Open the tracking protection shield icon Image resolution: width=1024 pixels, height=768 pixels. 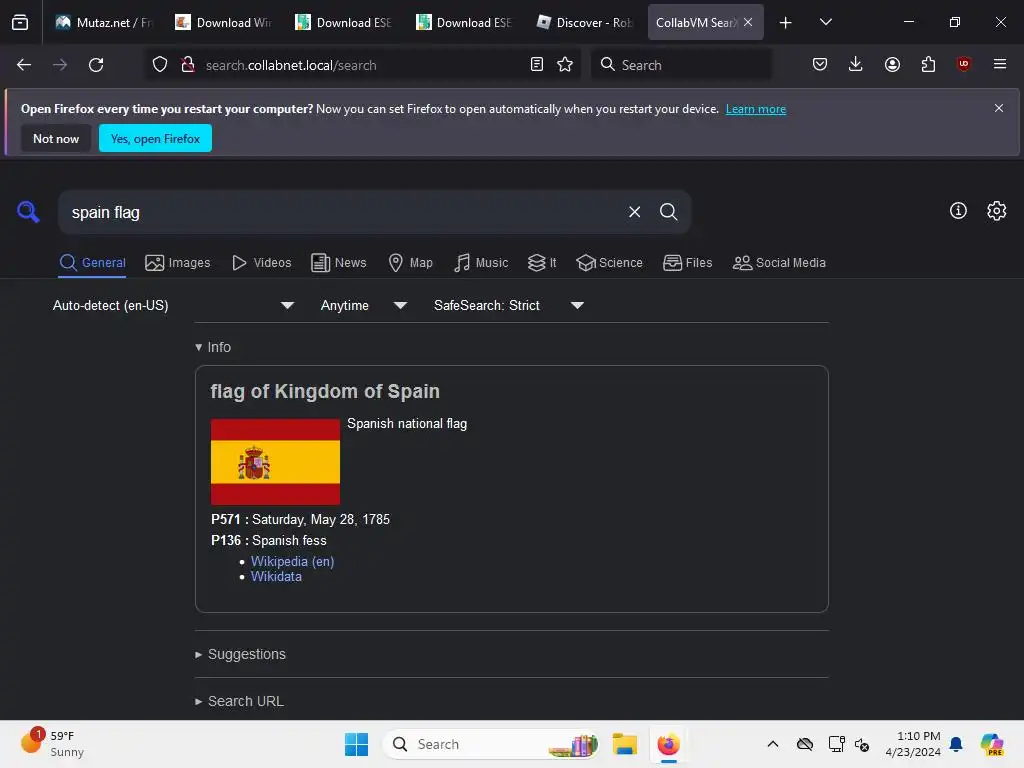click(160, 65)
